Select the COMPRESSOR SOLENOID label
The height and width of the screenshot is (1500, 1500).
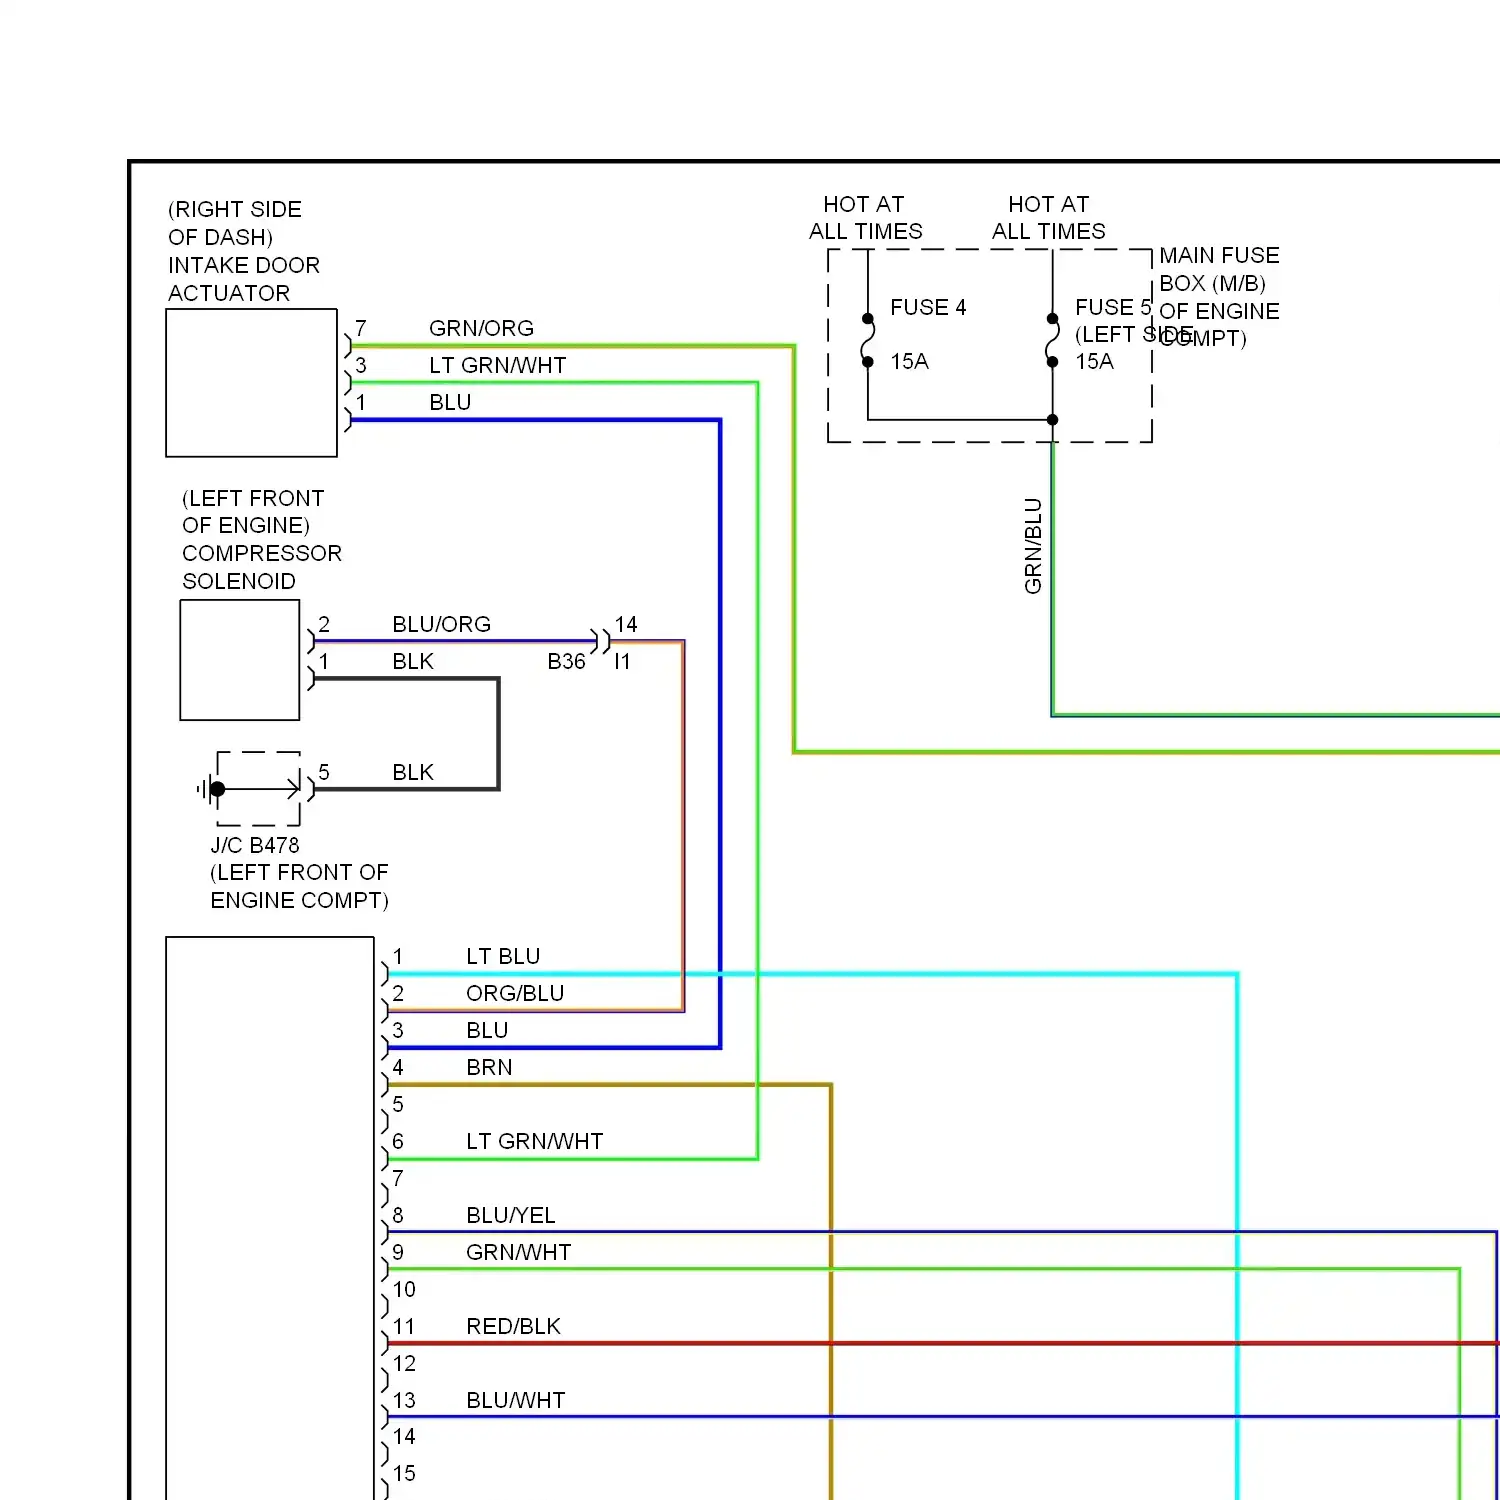pos(261,567)
